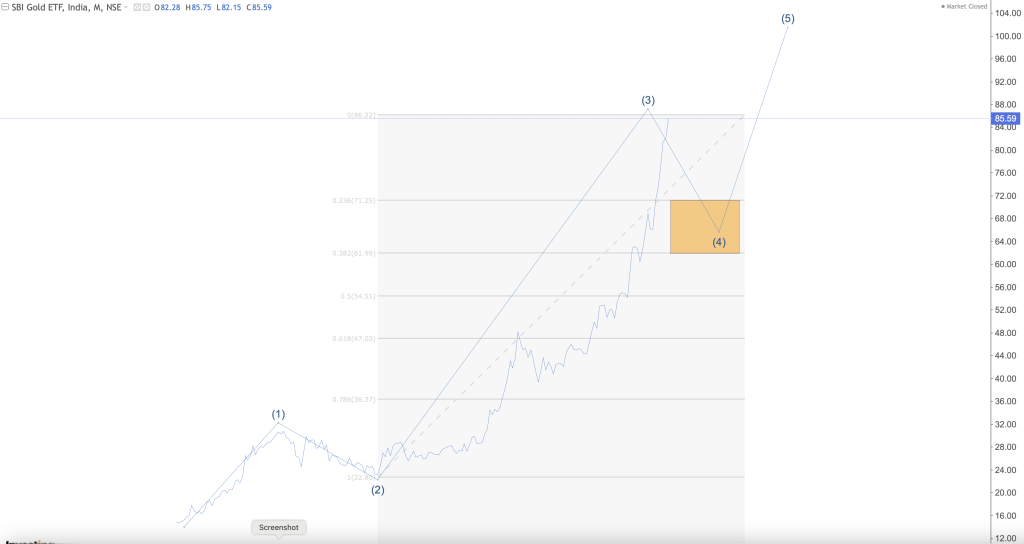
Task: Open the dropdown arrow beside NSE
Action: pos(127,8)
